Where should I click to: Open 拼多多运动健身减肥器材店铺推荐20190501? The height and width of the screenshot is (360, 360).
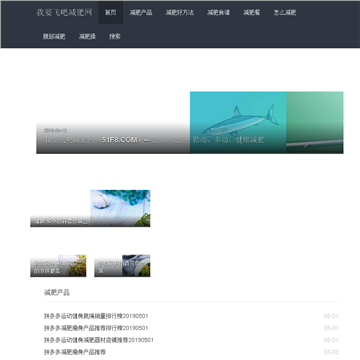[x=99, y=340]
